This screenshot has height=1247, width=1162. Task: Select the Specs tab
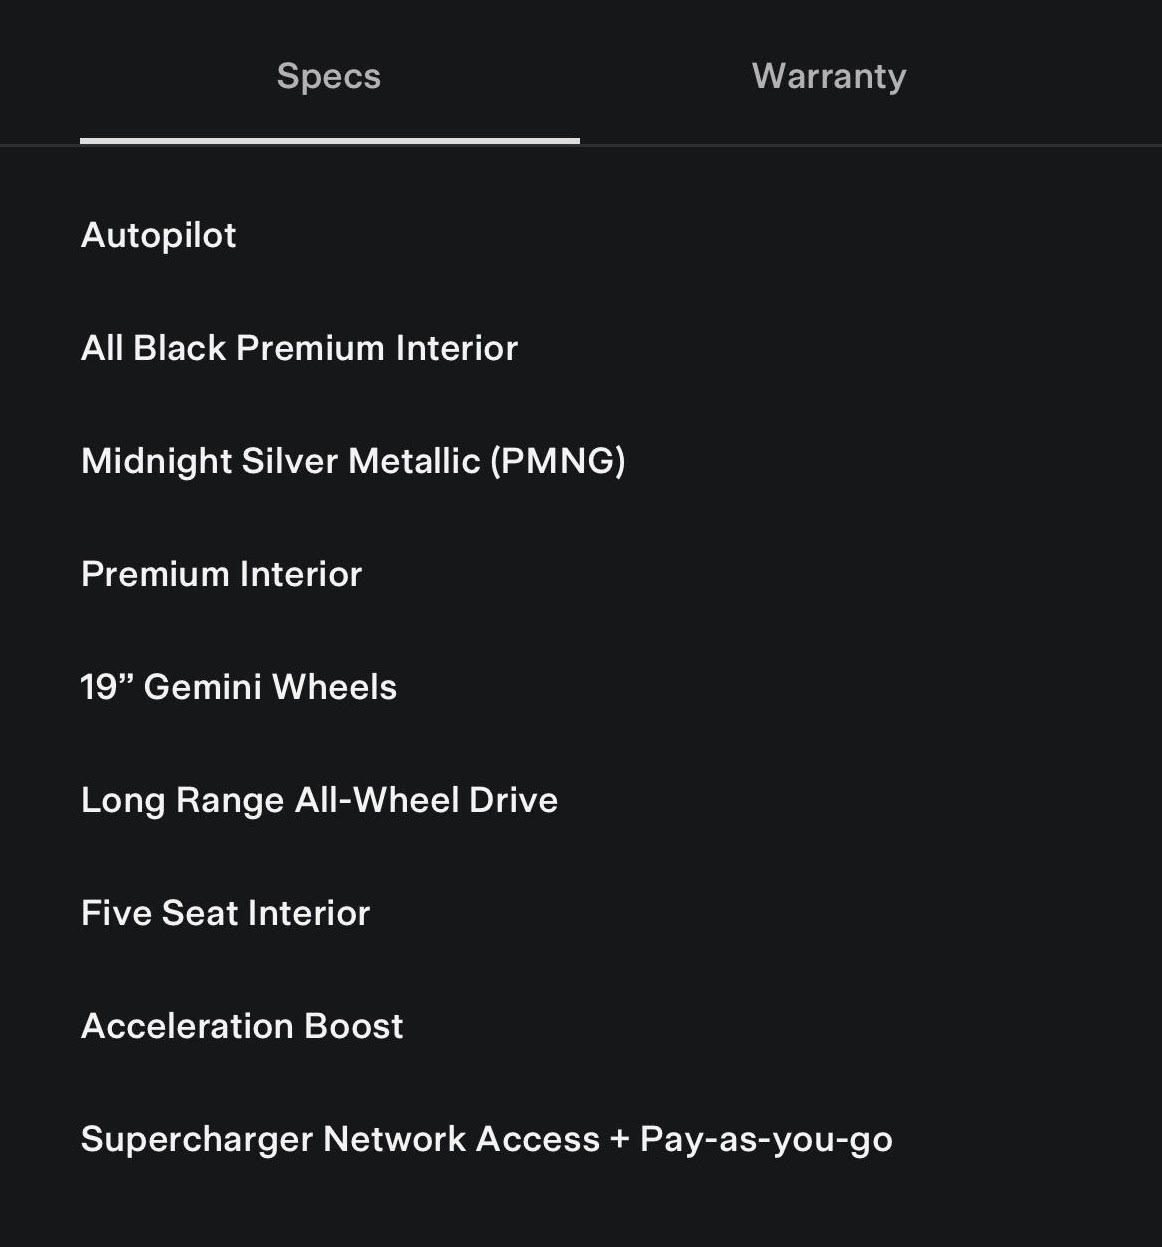[x=329, y=76]
